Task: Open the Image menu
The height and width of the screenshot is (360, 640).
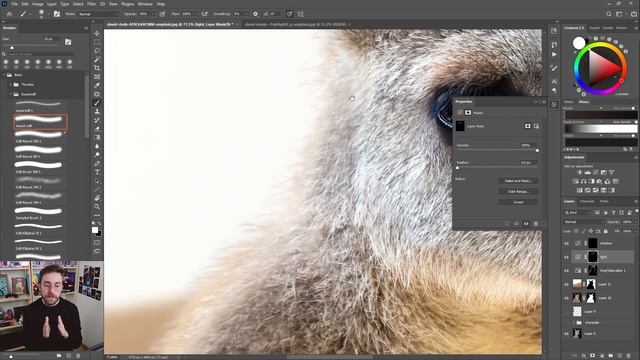Action: (x=38, y=4)
